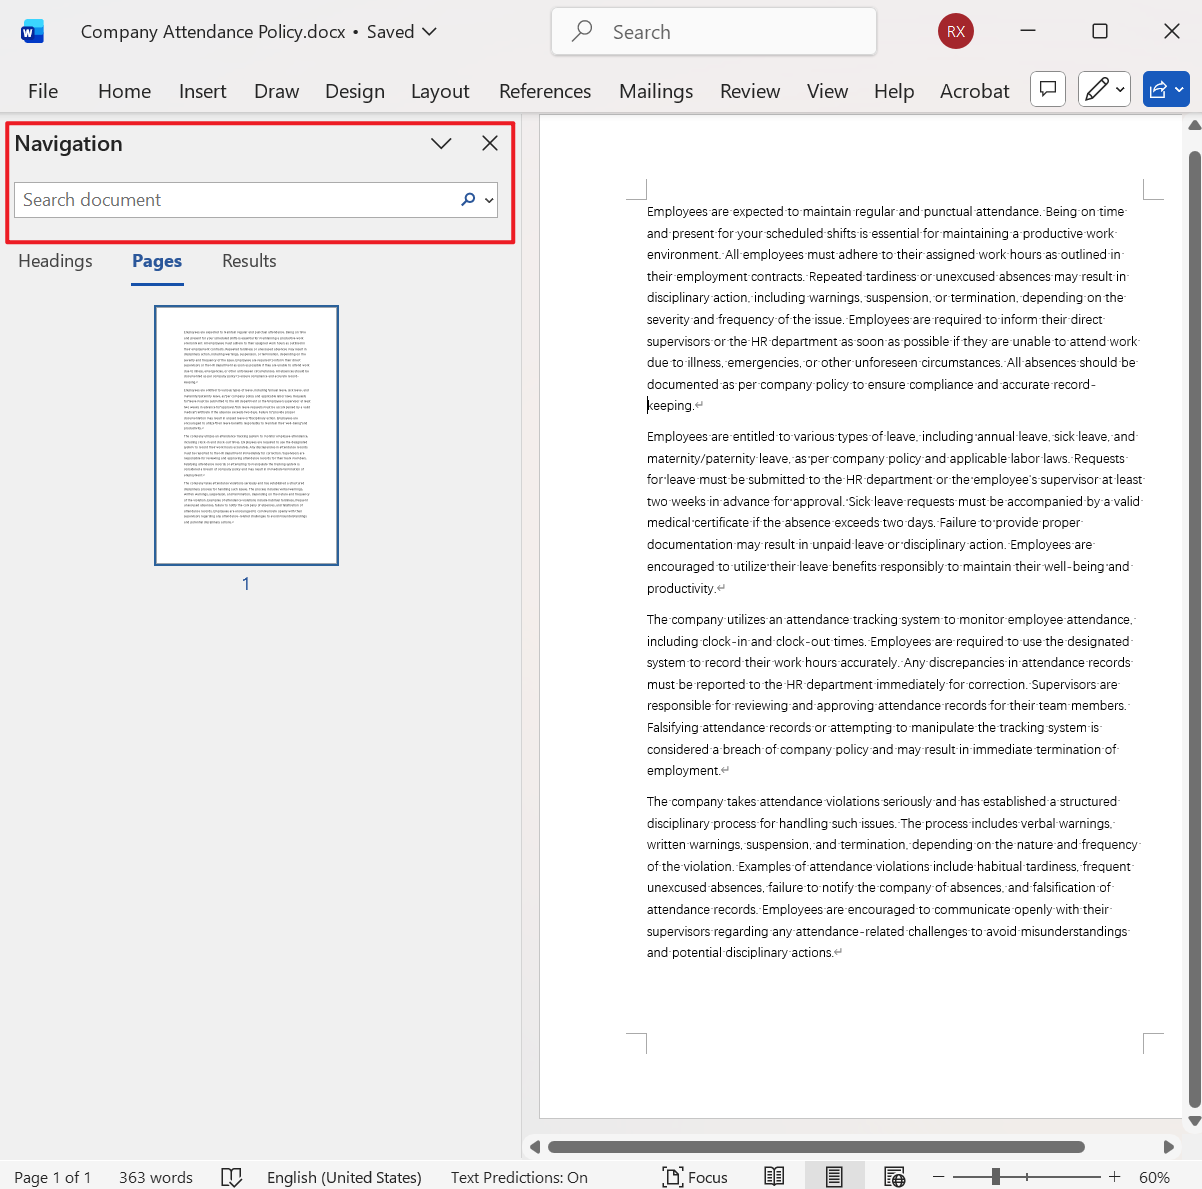Click the spell check proofing icon in status bar
This screenshot has width=1202, height=1189.
point(231,1177)
